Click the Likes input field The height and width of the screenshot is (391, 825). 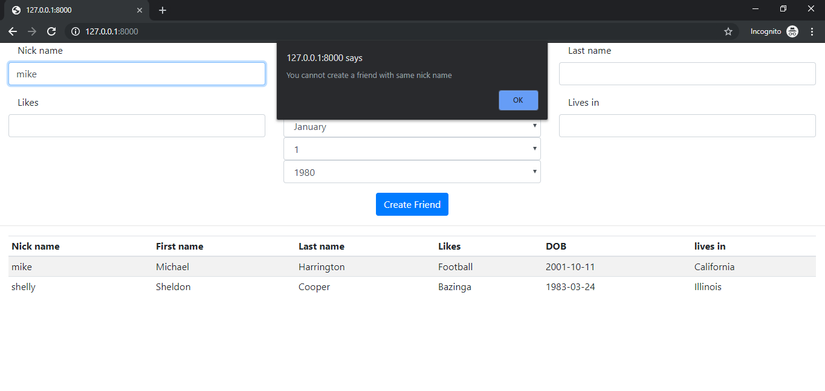[x=137, y=126]
